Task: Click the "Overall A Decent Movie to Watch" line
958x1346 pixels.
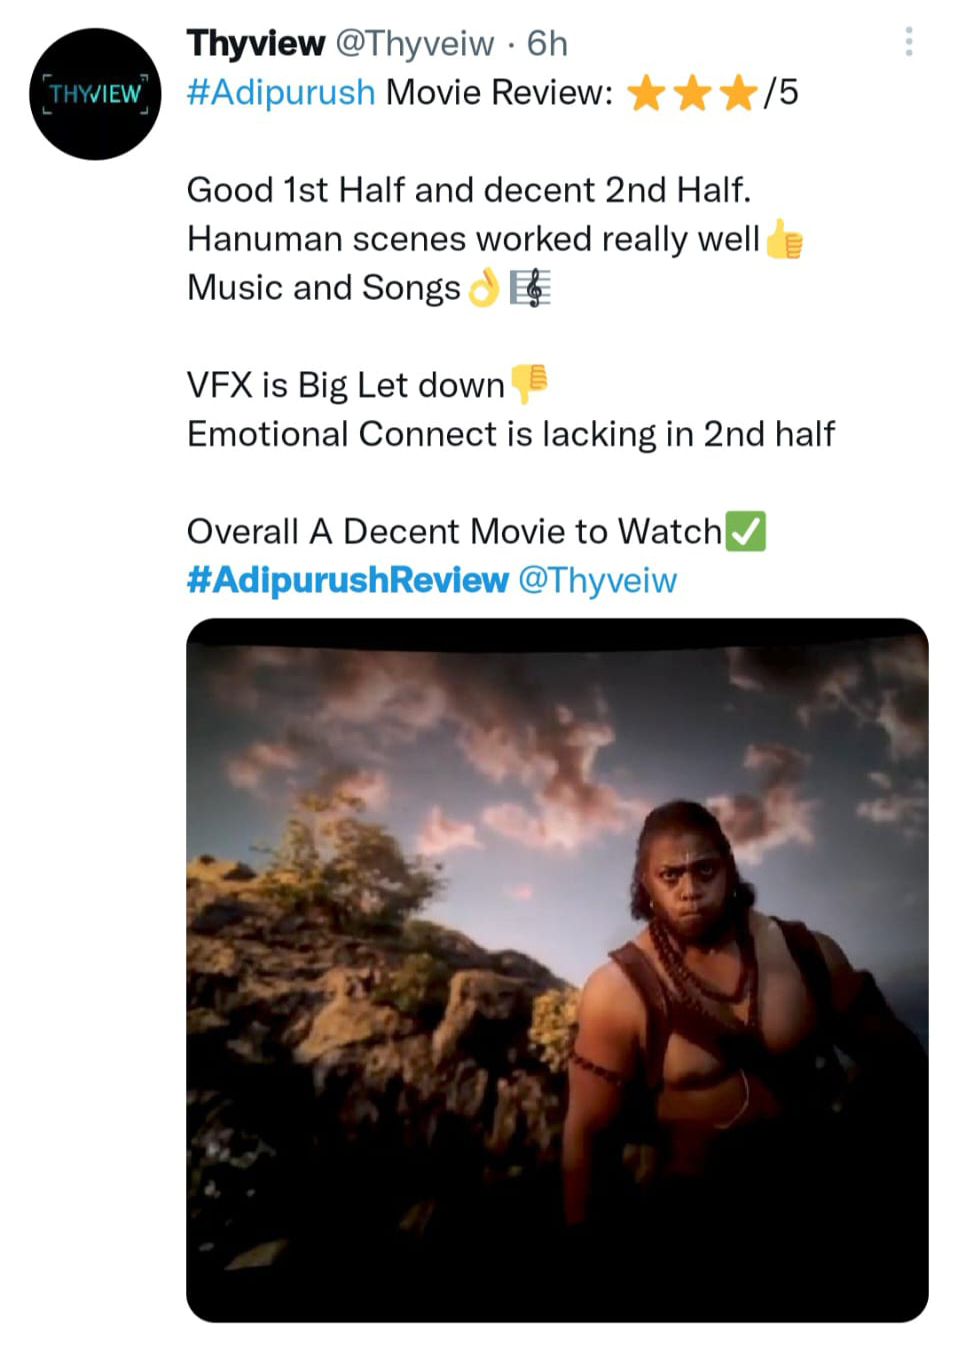Action: [454, 531]
